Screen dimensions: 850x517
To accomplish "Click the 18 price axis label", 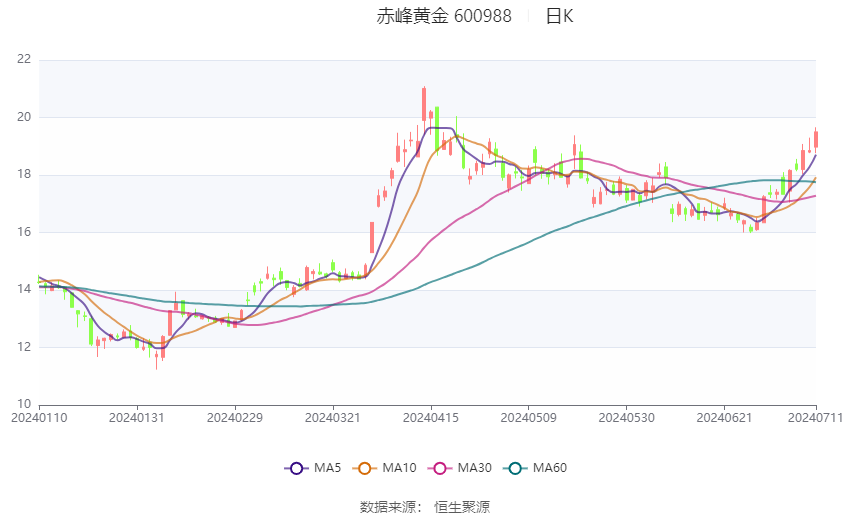I will pos(24,175).
